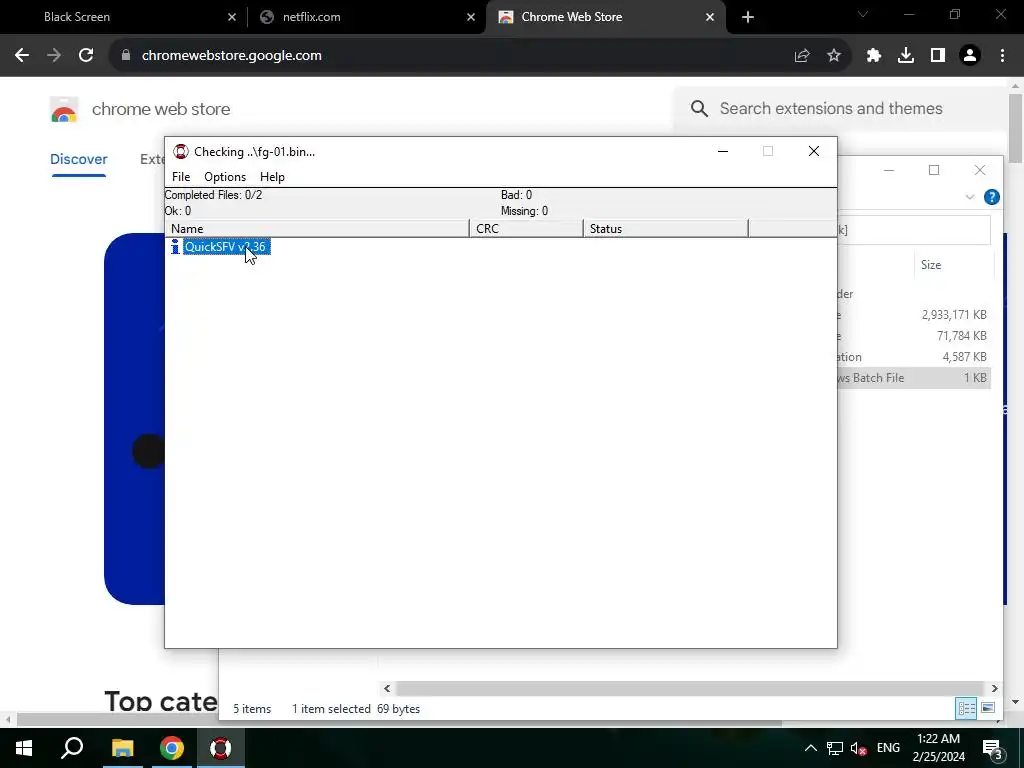Click the network tray icon
This screenshot has height=768, width=1024.
[835, 748]
